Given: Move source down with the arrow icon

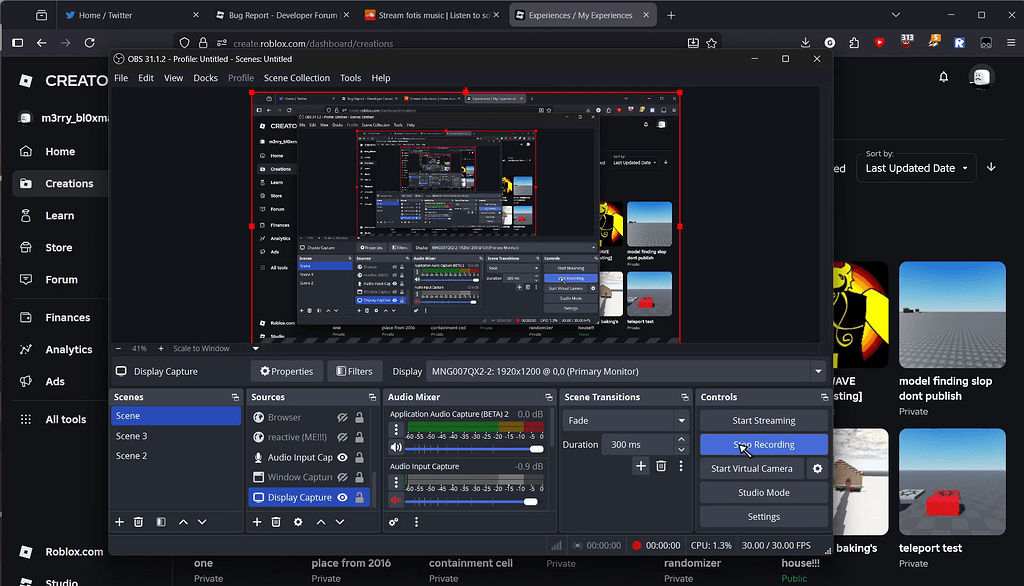Looking at the screenshot, I should coord(340,522).
